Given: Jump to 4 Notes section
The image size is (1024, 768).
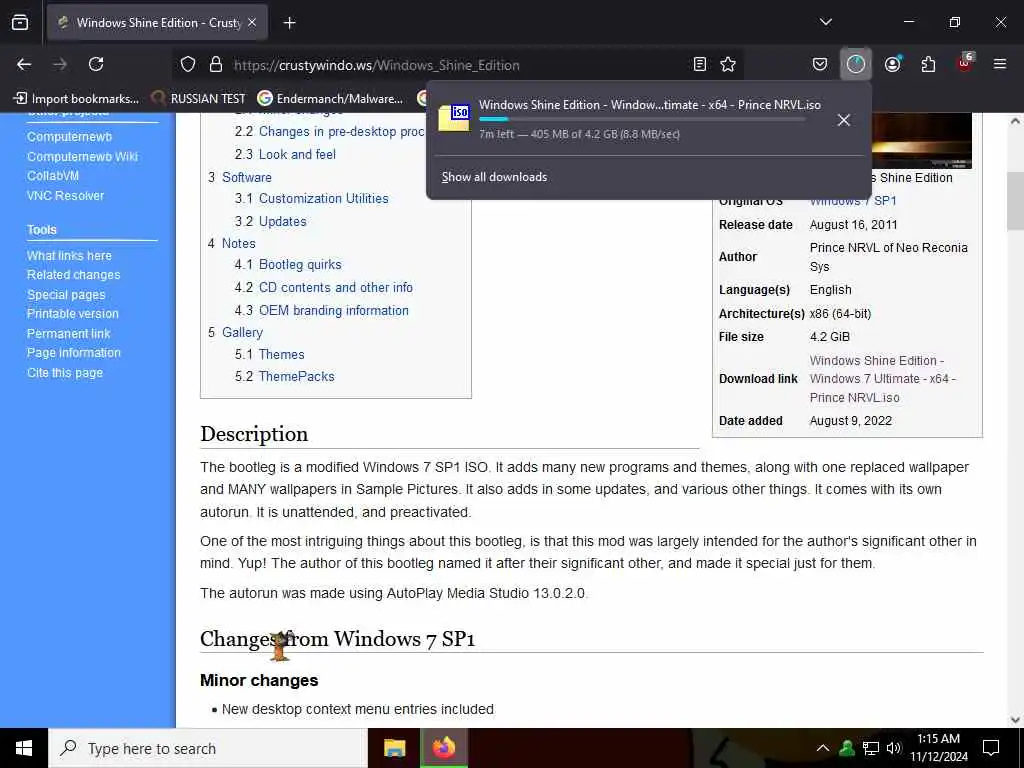Looking at the screenshot, I should pyautogui.click(x=231, y=243).
